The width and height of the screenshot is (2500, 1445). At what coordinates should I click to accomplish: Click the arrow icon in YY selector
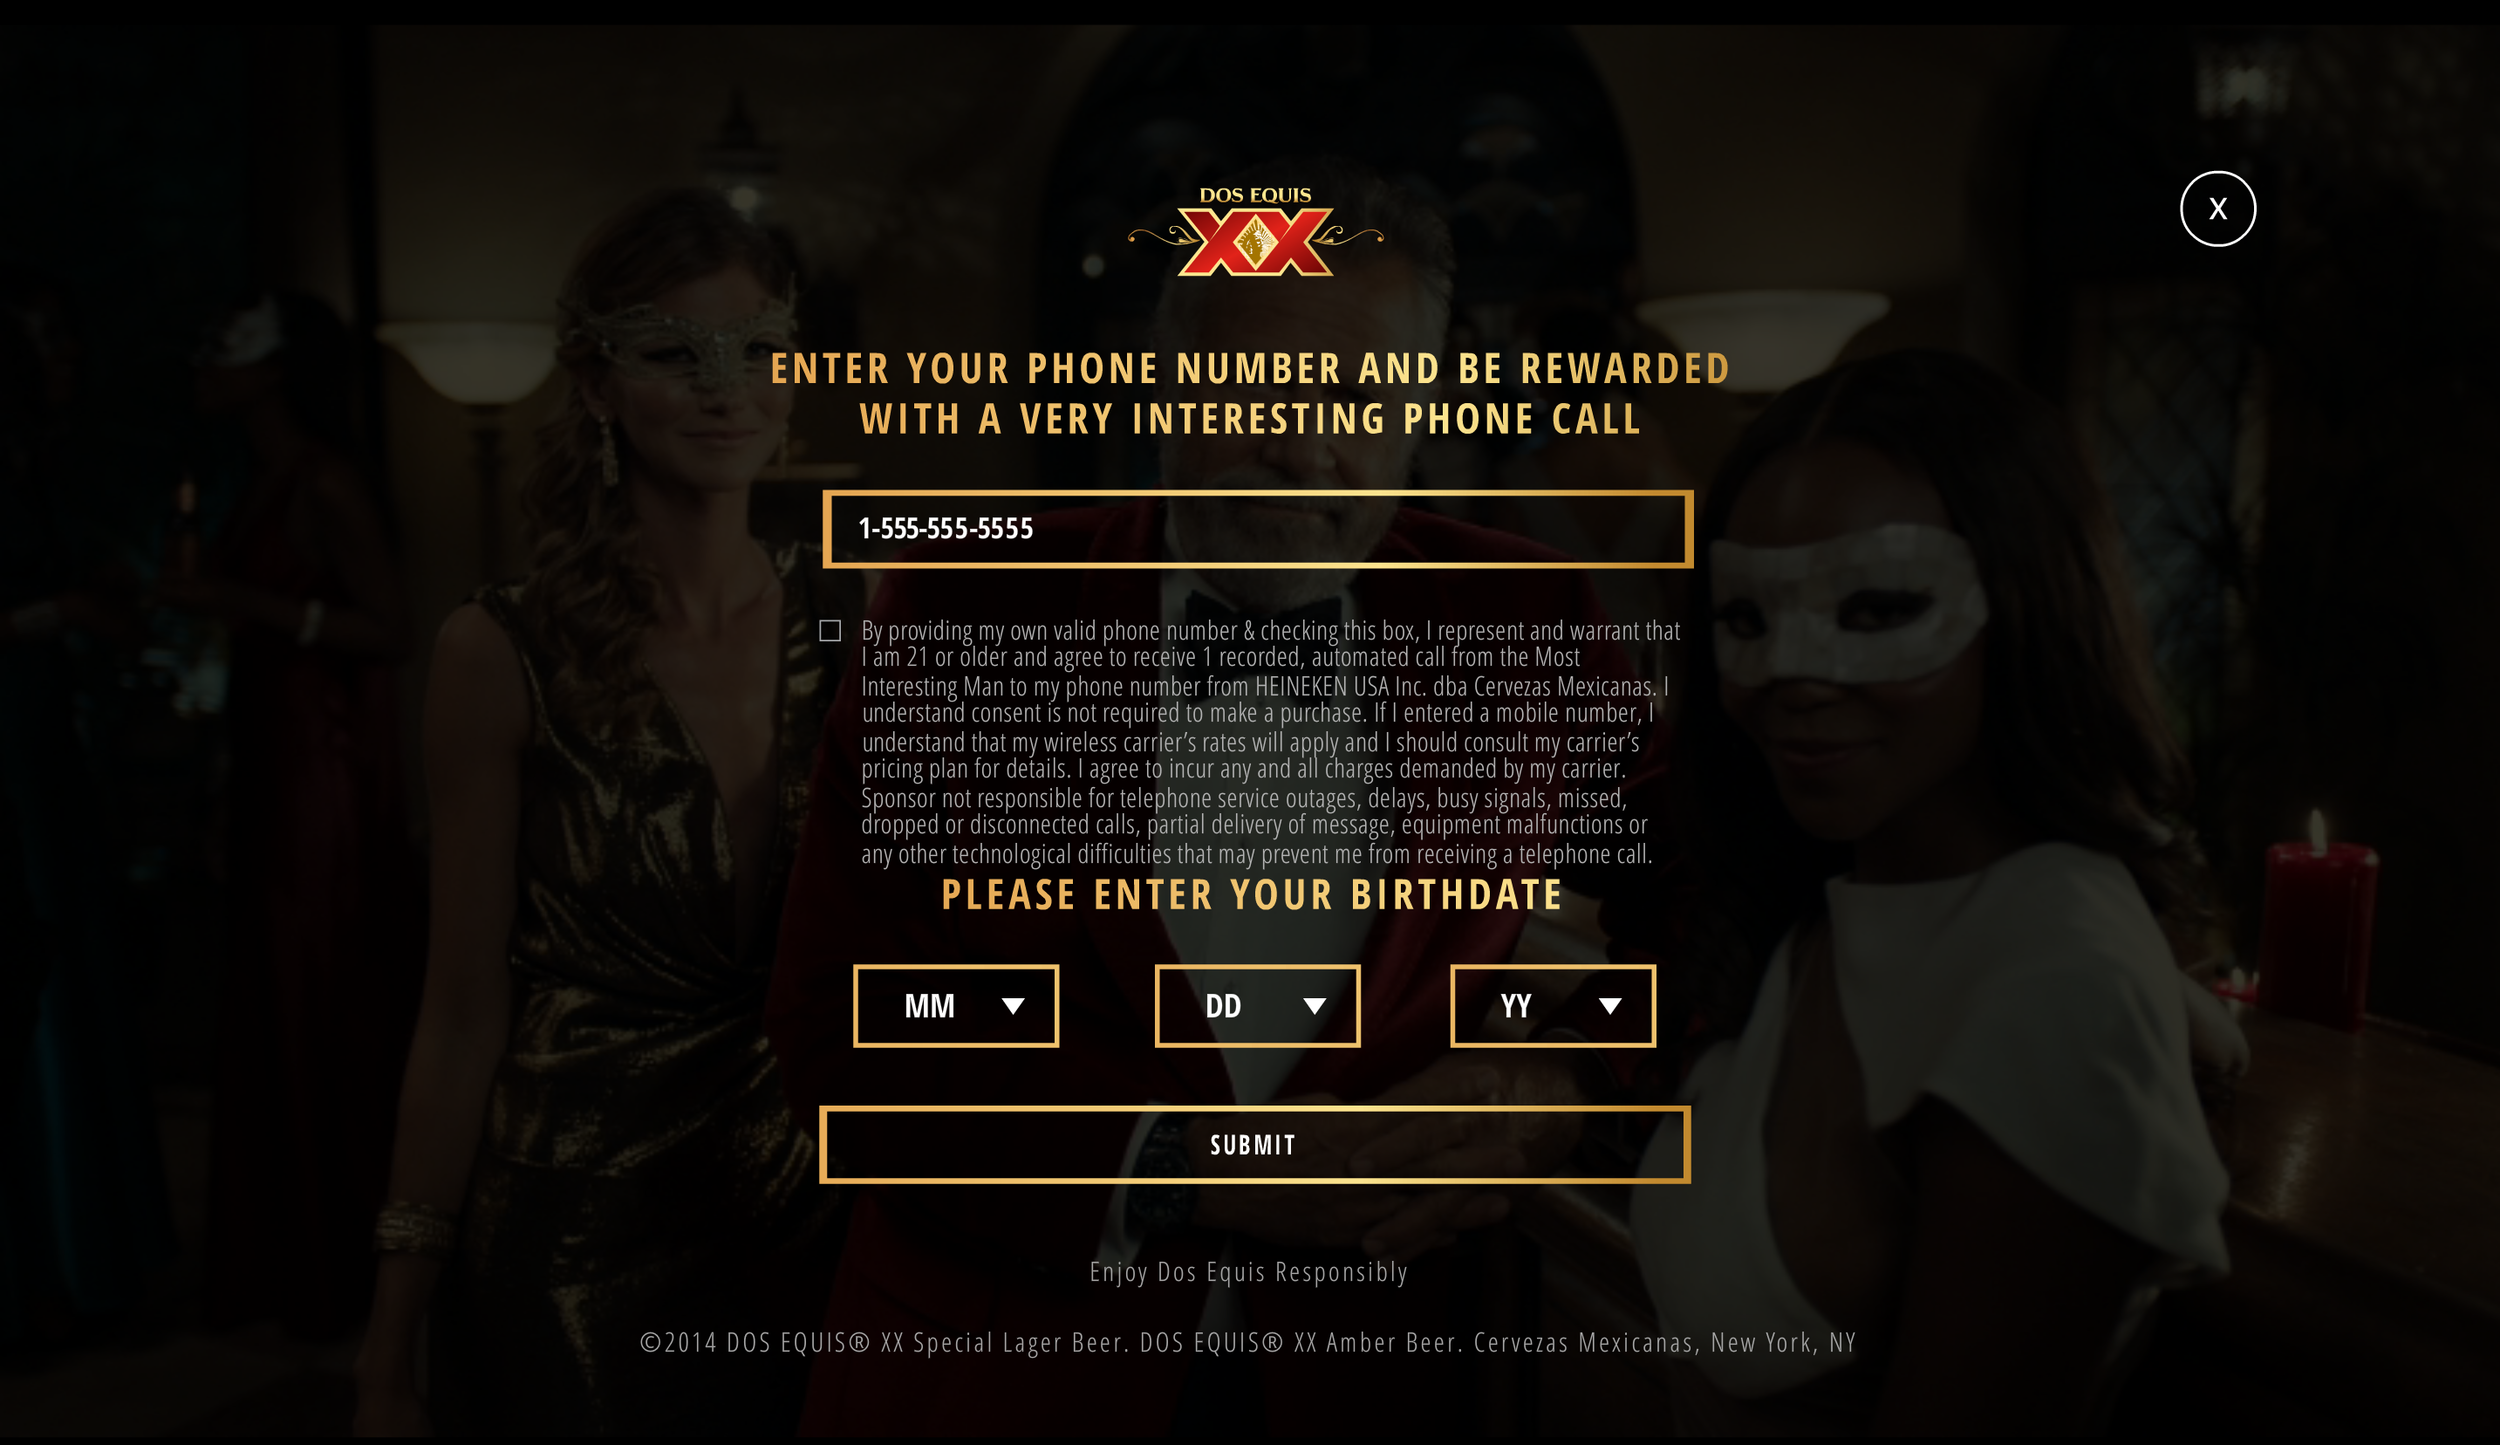click(x=1609, y=1006)
